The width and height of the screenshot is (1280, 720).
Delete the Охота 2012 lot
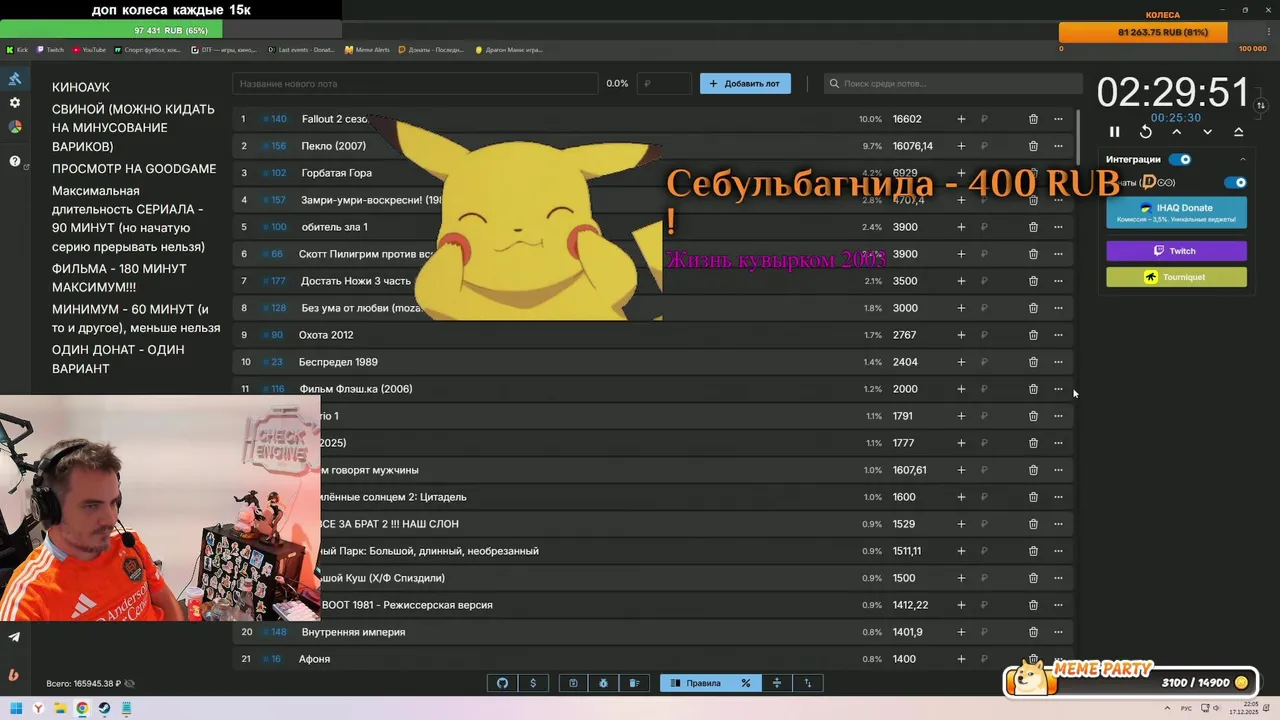click(x=1033, y=335)
